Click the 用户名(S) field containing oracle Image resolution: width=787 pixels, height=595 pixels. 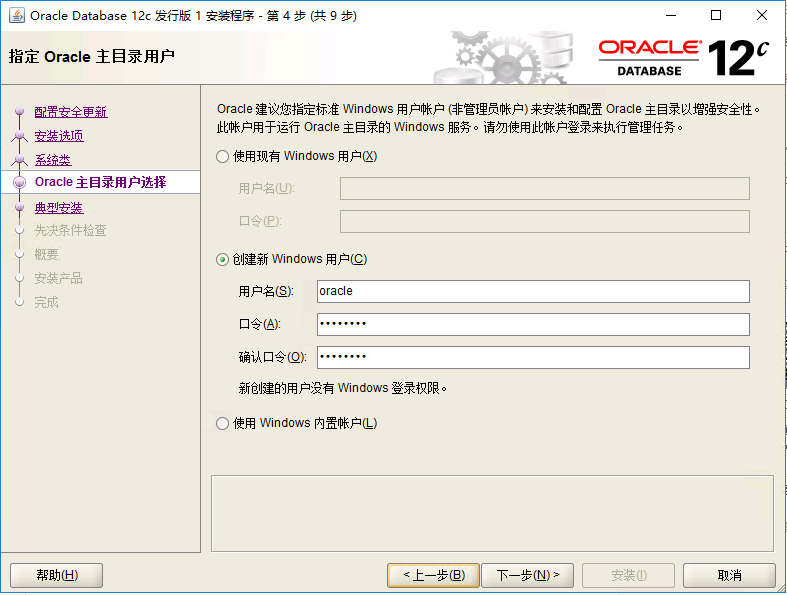coord(533,291)
